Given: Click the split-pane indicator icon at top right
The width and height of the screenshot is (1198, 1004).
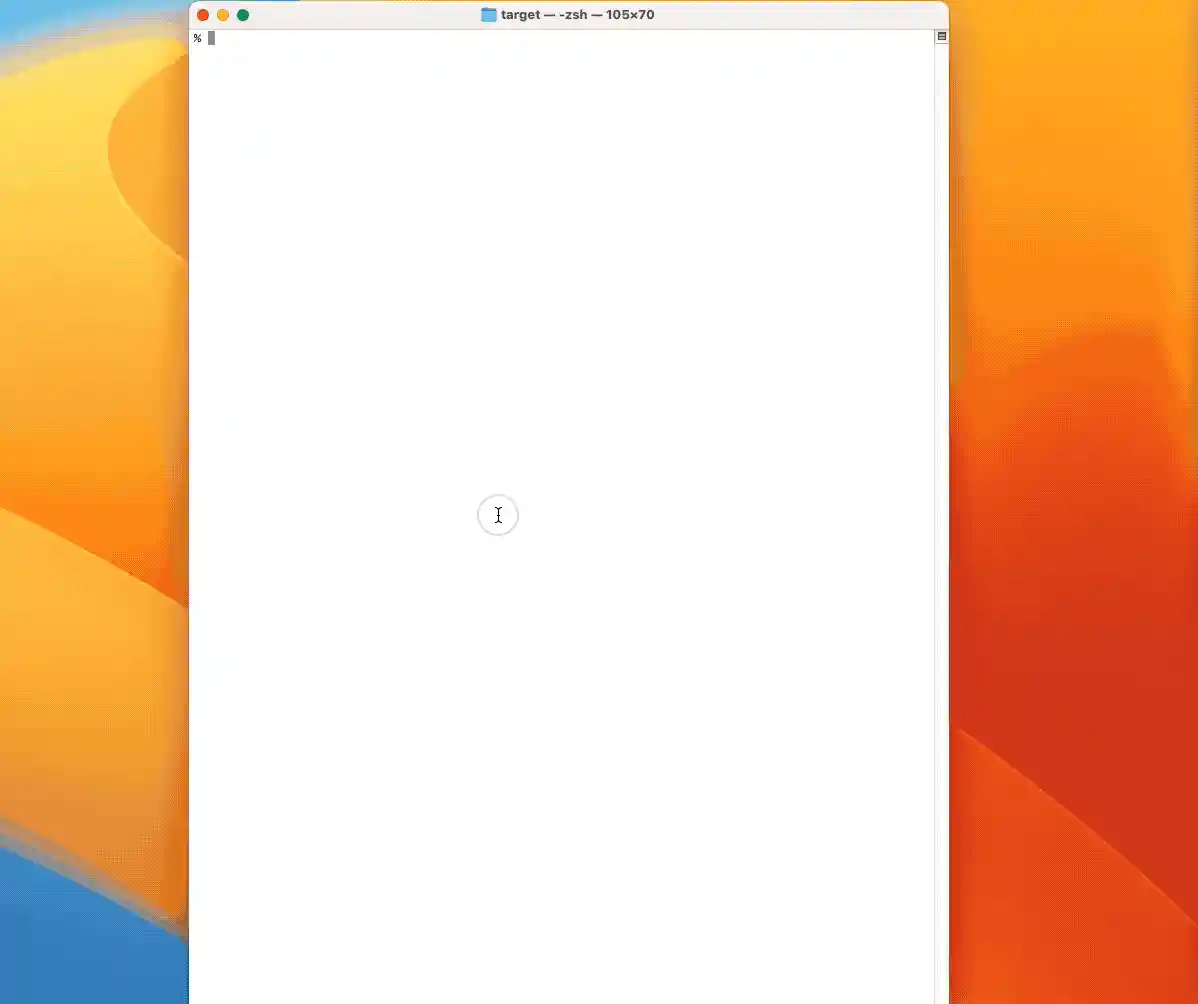Looking at the screenshot, I should coord(941,36).
